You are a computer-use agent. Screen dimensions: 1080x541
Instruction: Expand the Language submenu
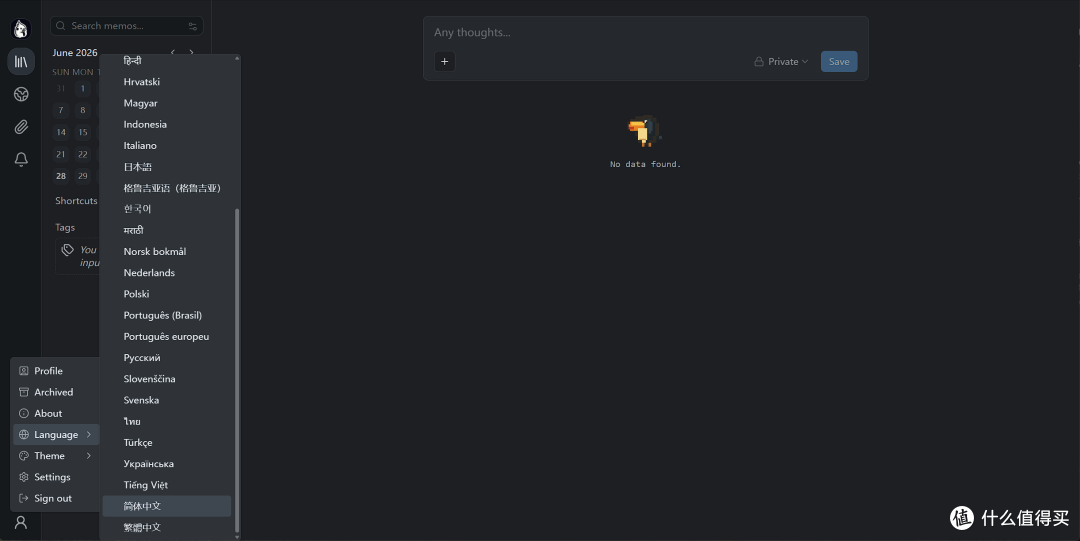[56, 434]
